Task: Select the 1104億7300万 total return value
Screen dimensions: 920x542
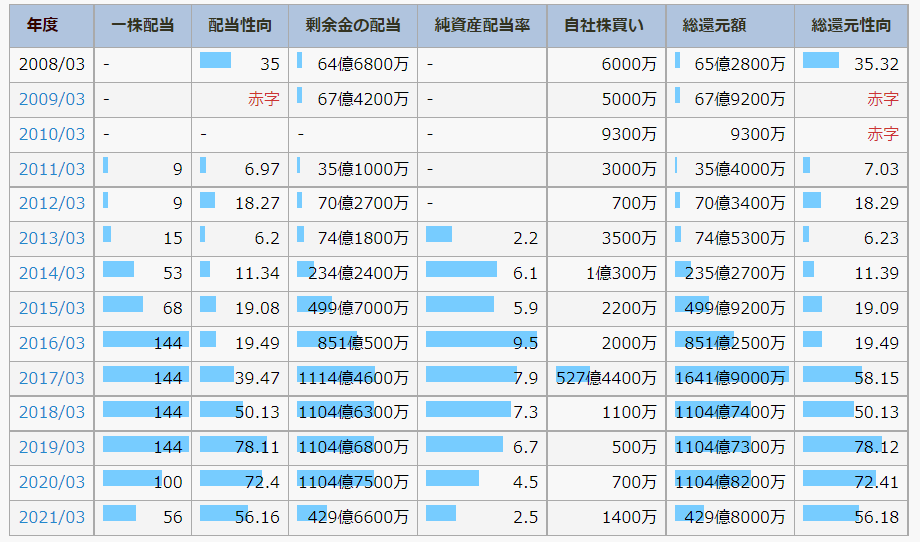Action: click(x=730, y=448)
